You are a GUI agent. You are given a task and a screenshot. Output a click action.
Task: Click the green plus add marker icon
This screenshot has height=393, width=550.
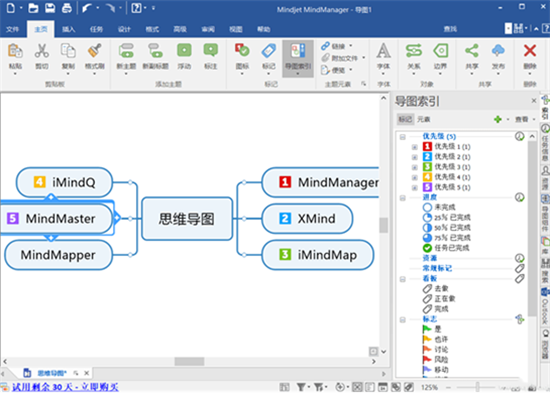pos(497,120)
